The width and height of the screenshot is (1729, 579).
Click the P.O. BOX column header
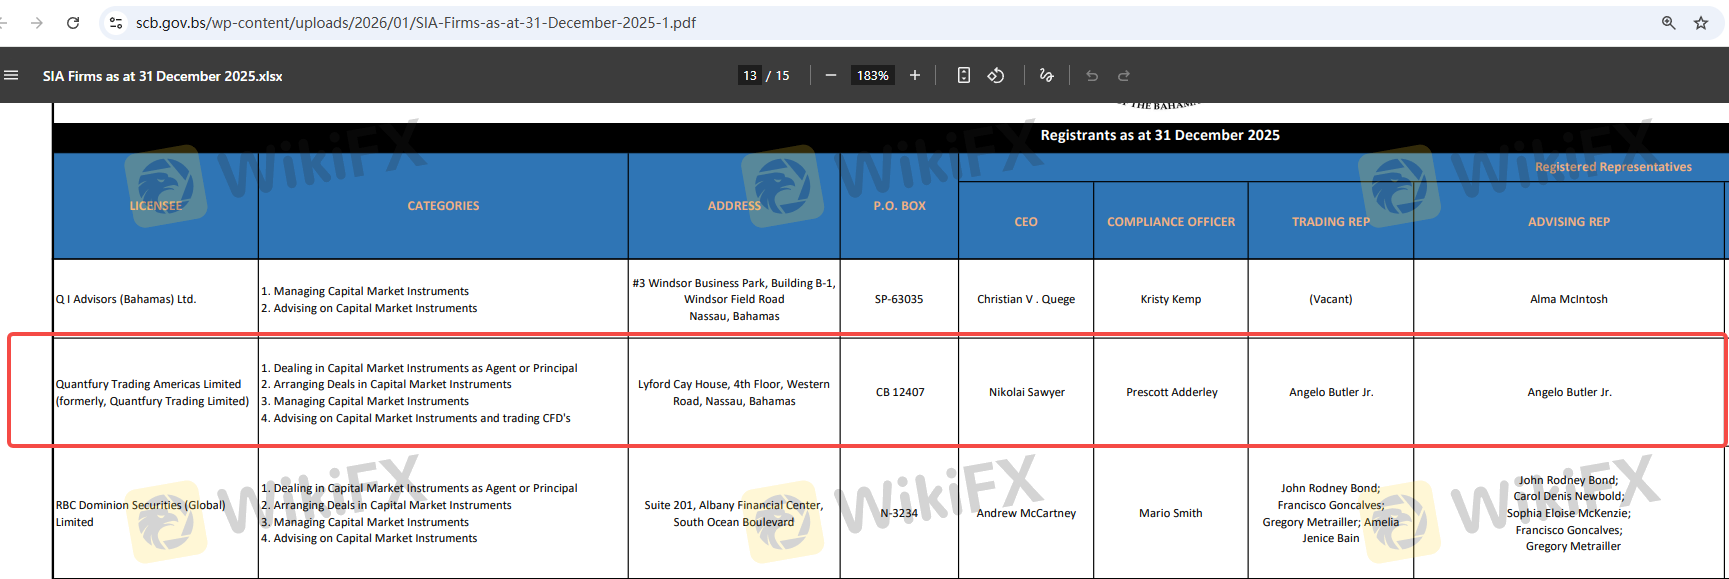click(899, 206)
